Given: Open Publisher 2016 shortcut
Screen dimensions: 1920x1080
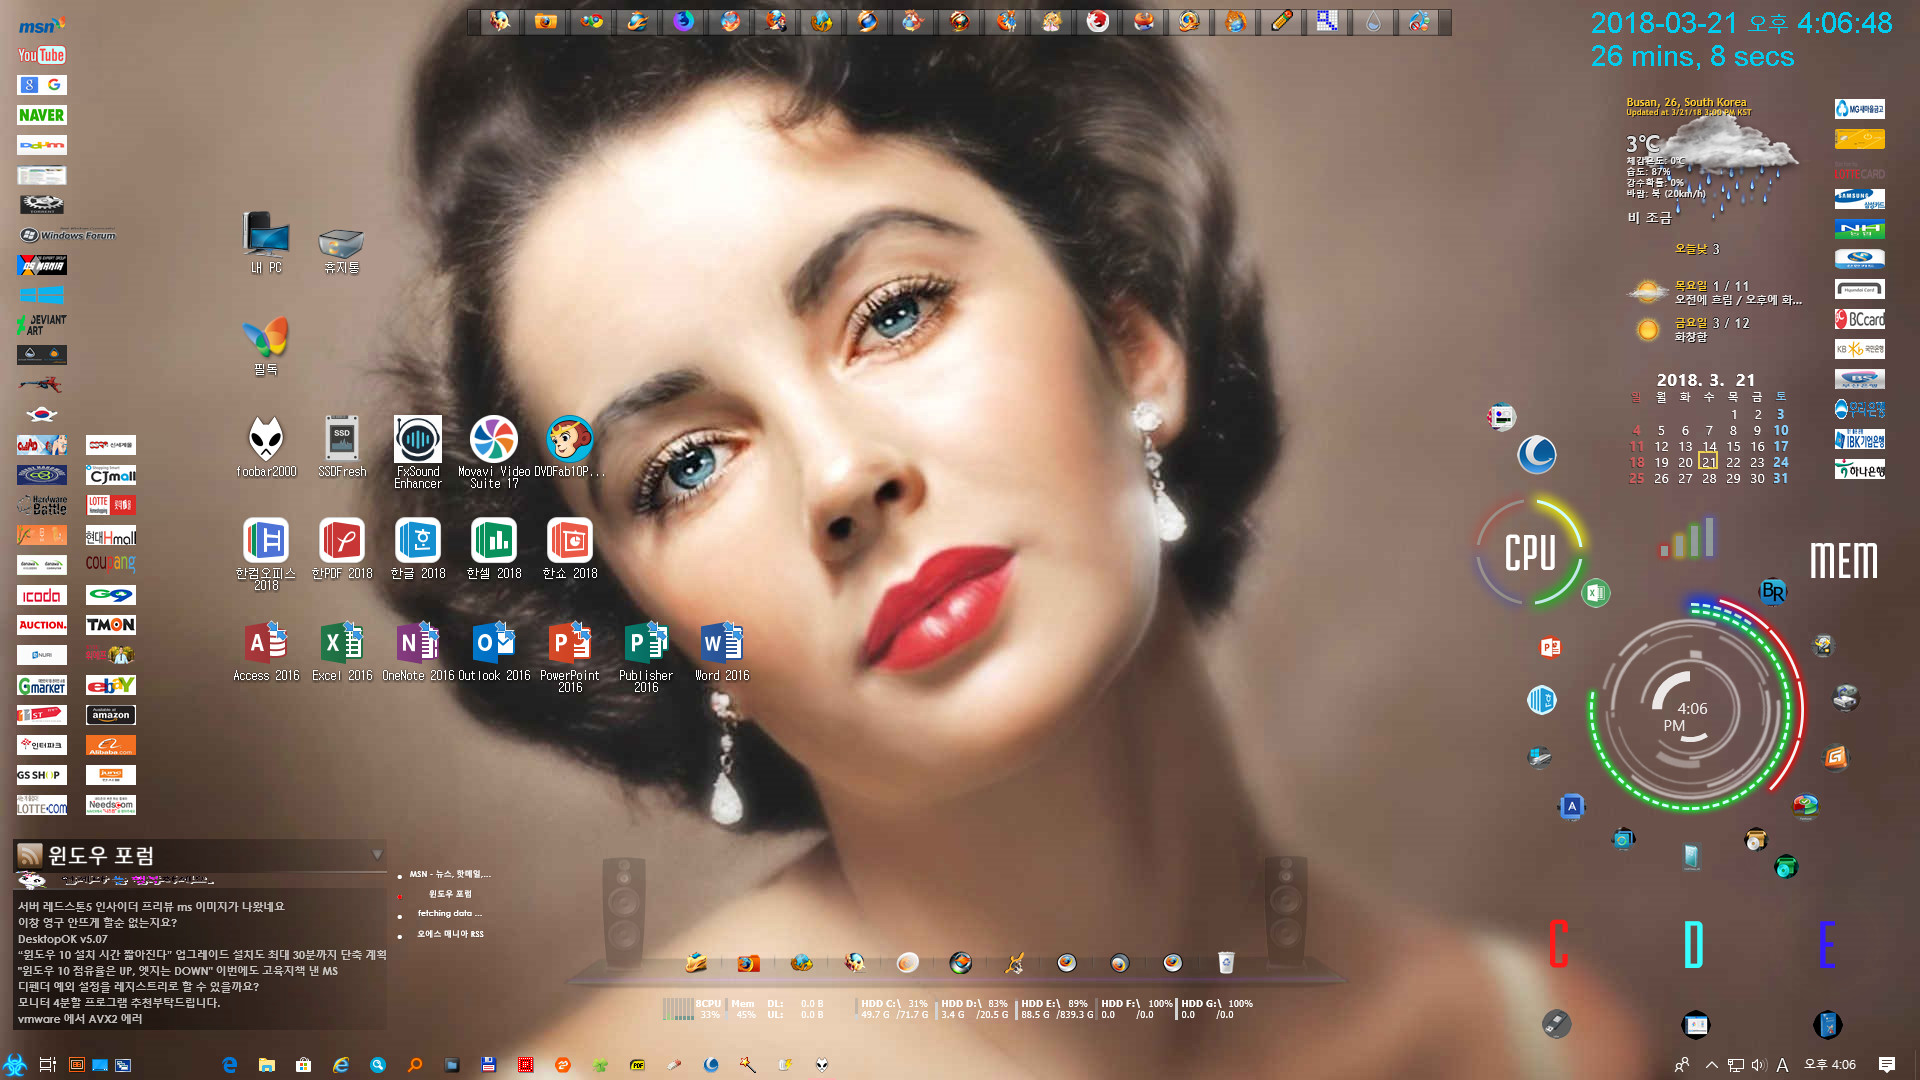Looking at the screenshot, I should click(646, 657).
